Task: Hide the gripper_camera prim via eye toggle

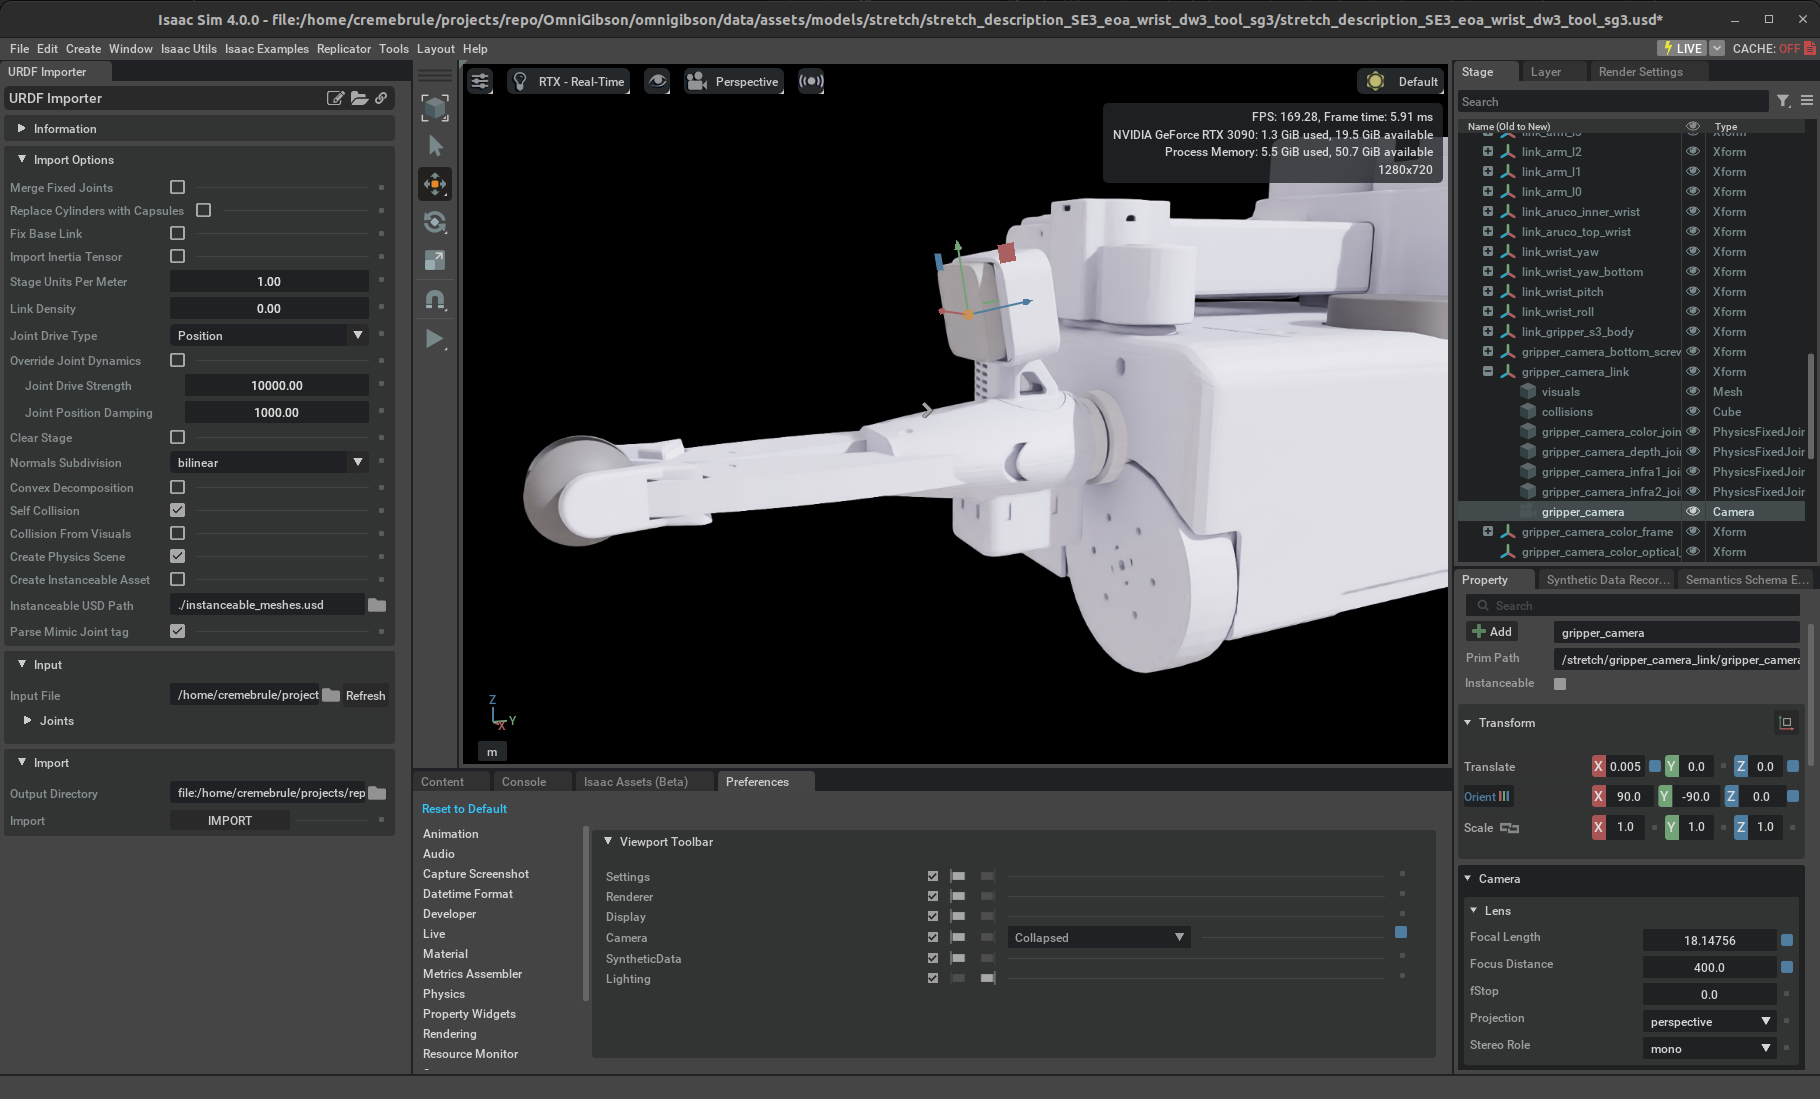Action: (x=1693, y=511)
